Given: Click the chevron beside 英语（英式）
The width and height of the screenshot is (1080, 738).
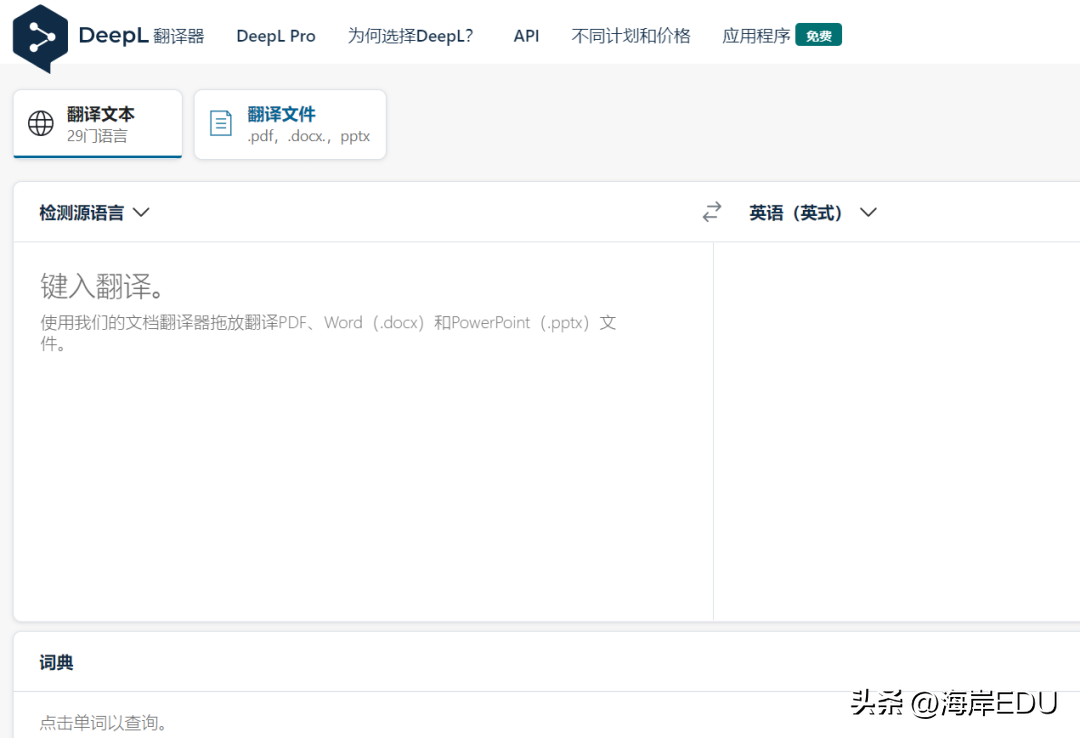Looking at the screenshot, I should 869,212.
